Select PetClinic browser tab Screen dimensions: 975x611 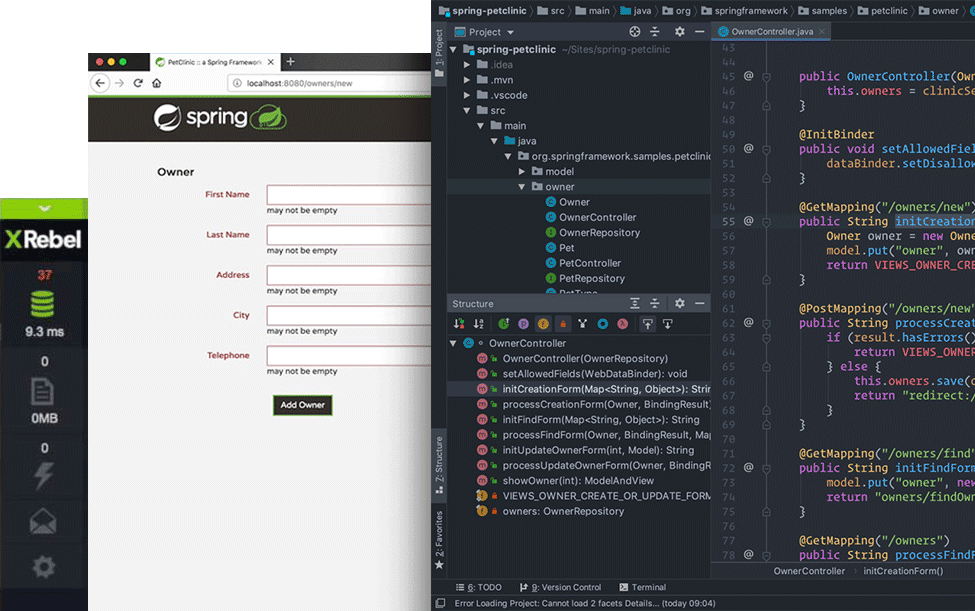pos(215,62)
